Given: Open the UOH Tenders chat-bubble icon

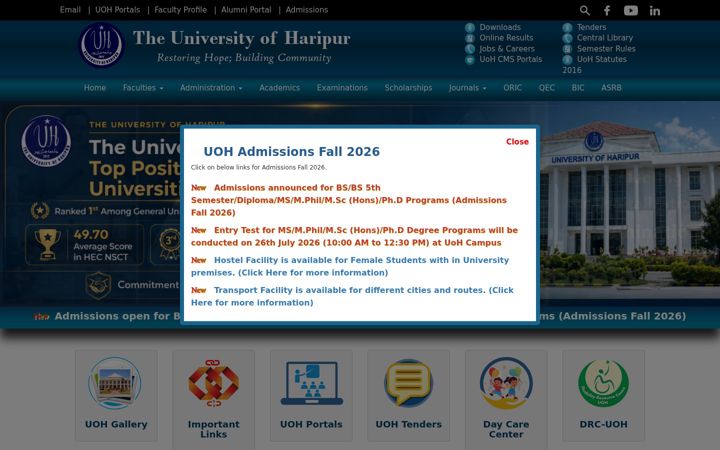Looking at the screenshot, I should coord(408,383).
